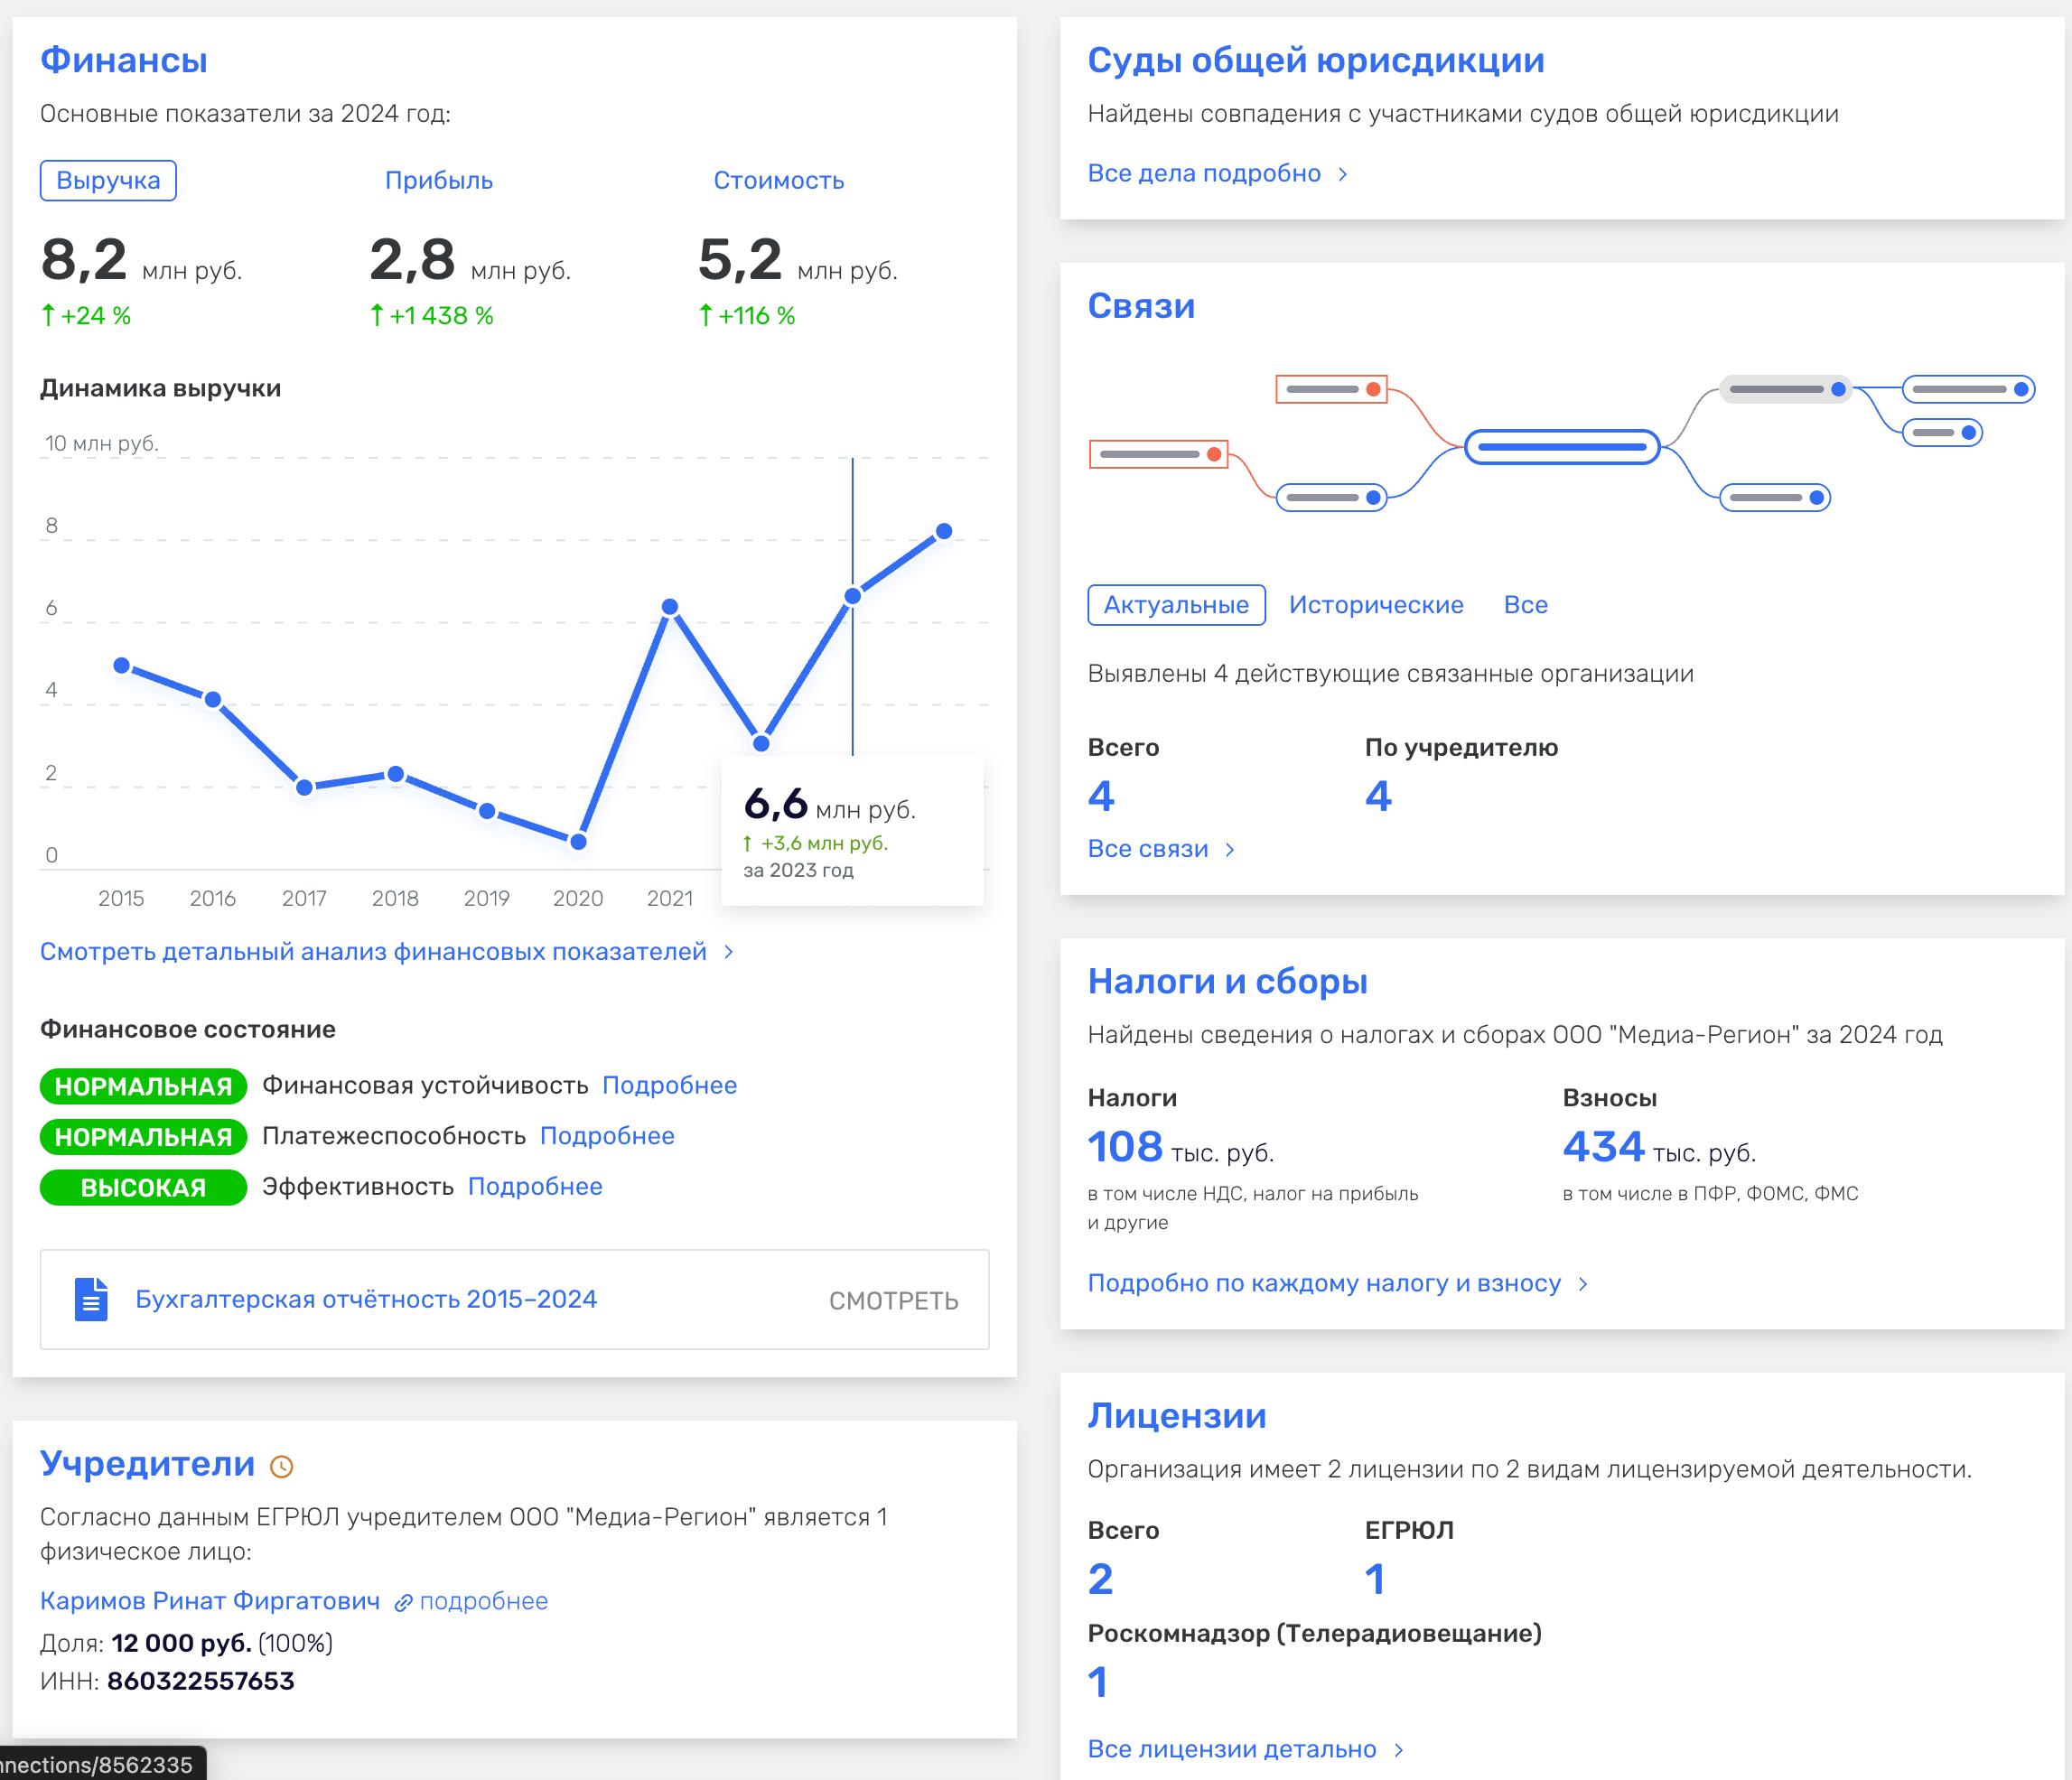Open founder Каримов Ринат Фиргатович link

click(210, 1601)
